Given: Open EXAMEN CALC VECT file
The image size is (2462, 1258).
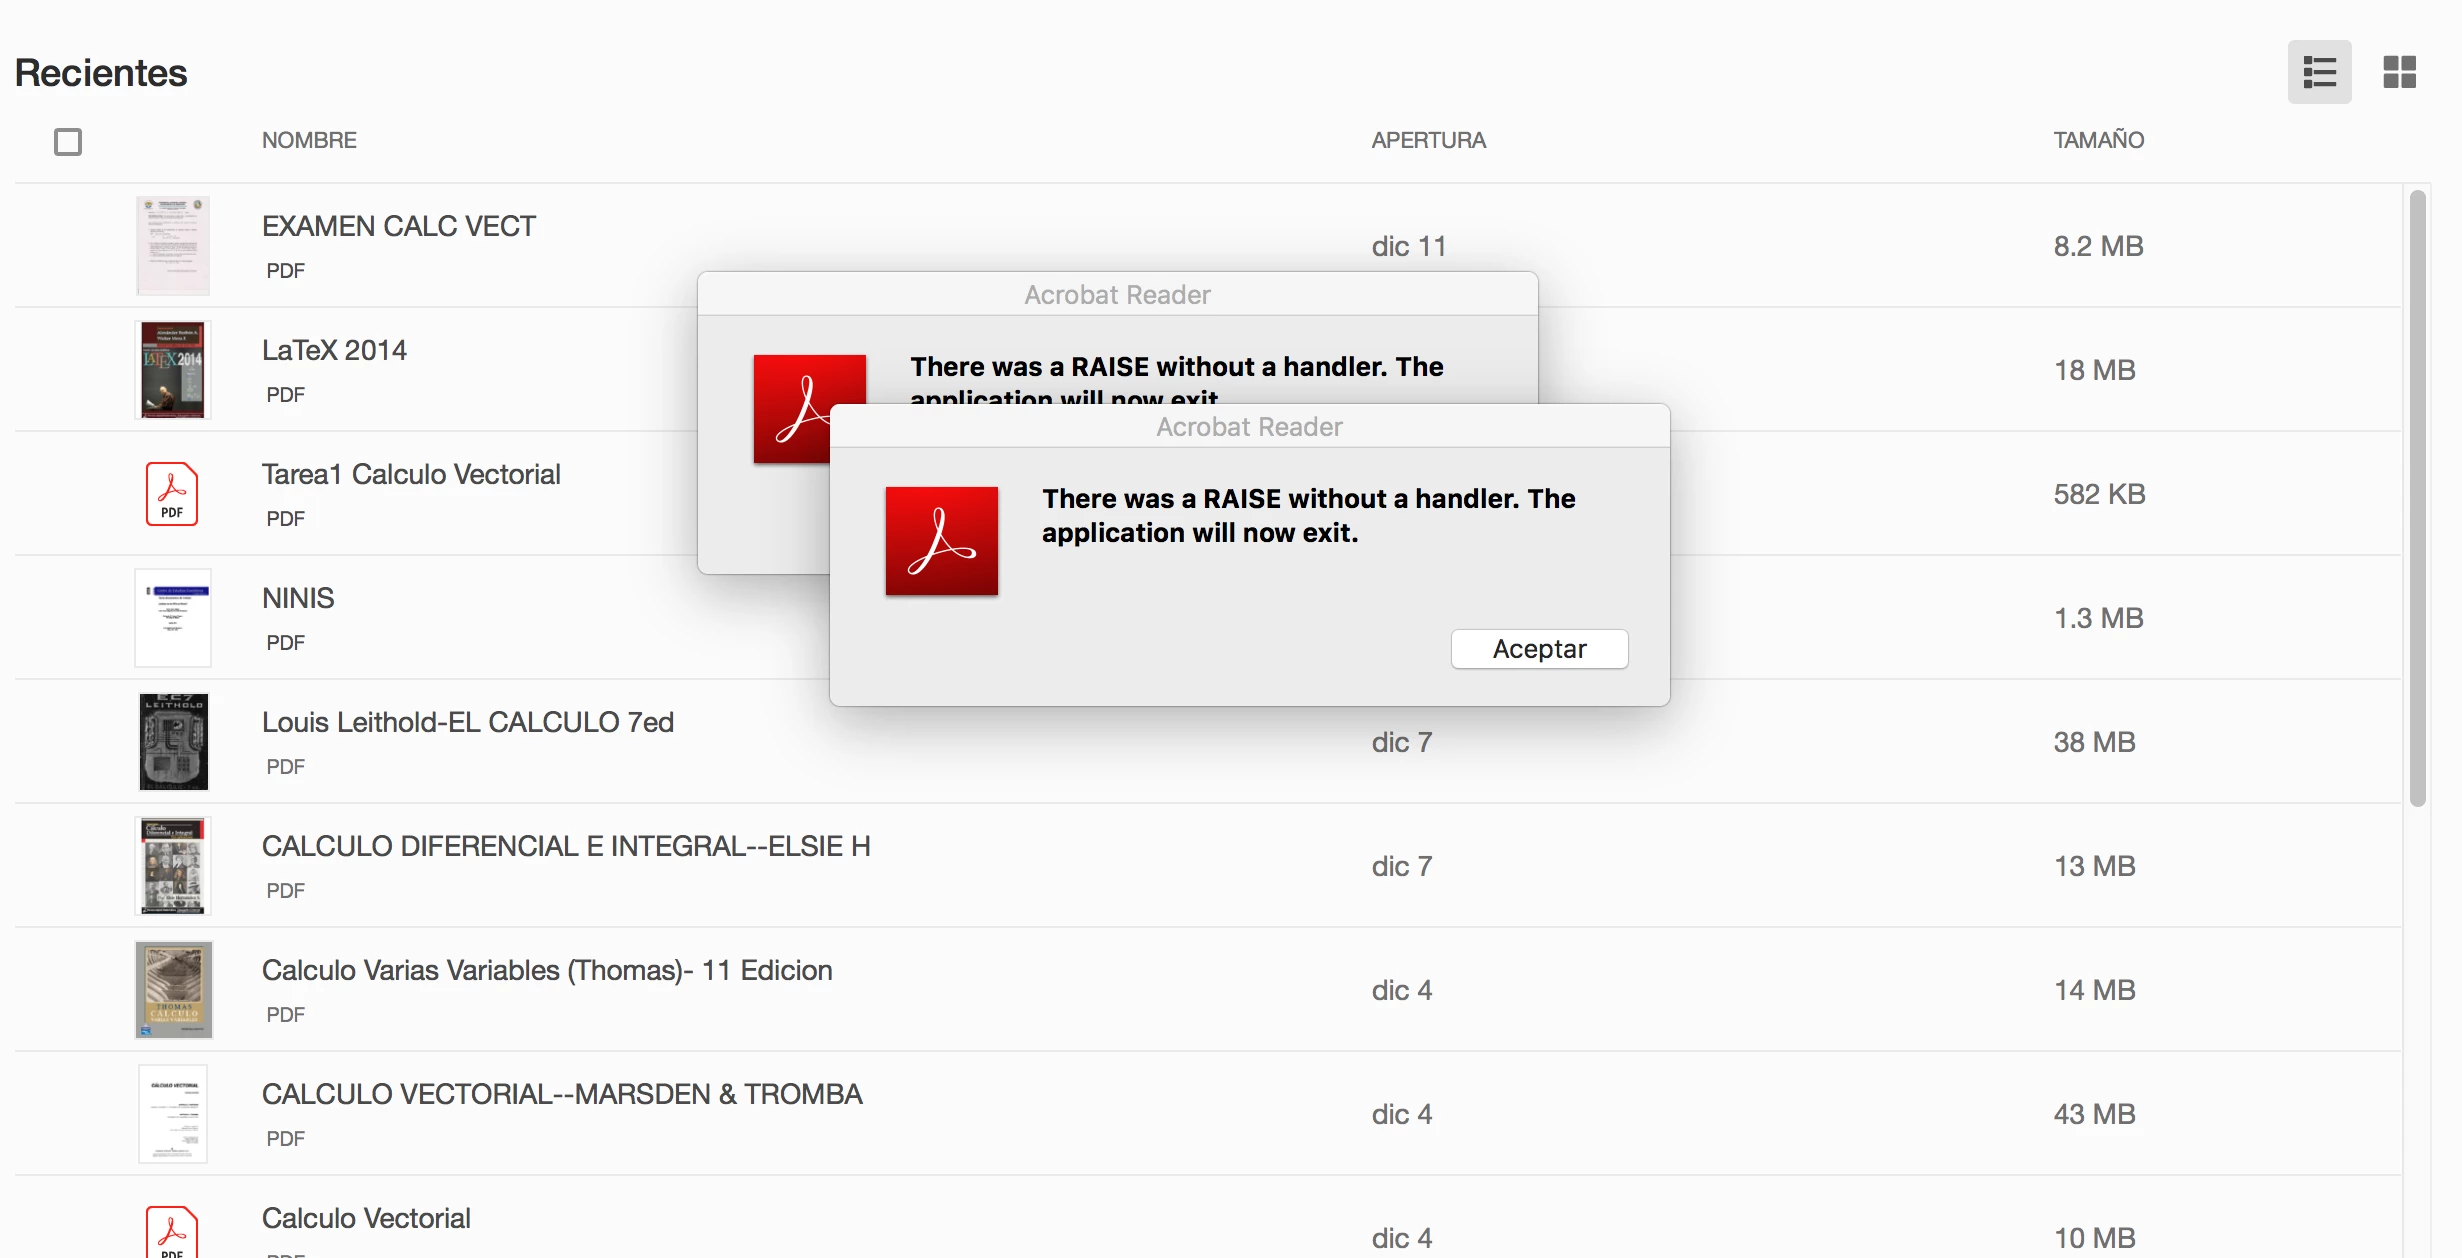Looking at the screenshot, I should (x=398, y=226).
